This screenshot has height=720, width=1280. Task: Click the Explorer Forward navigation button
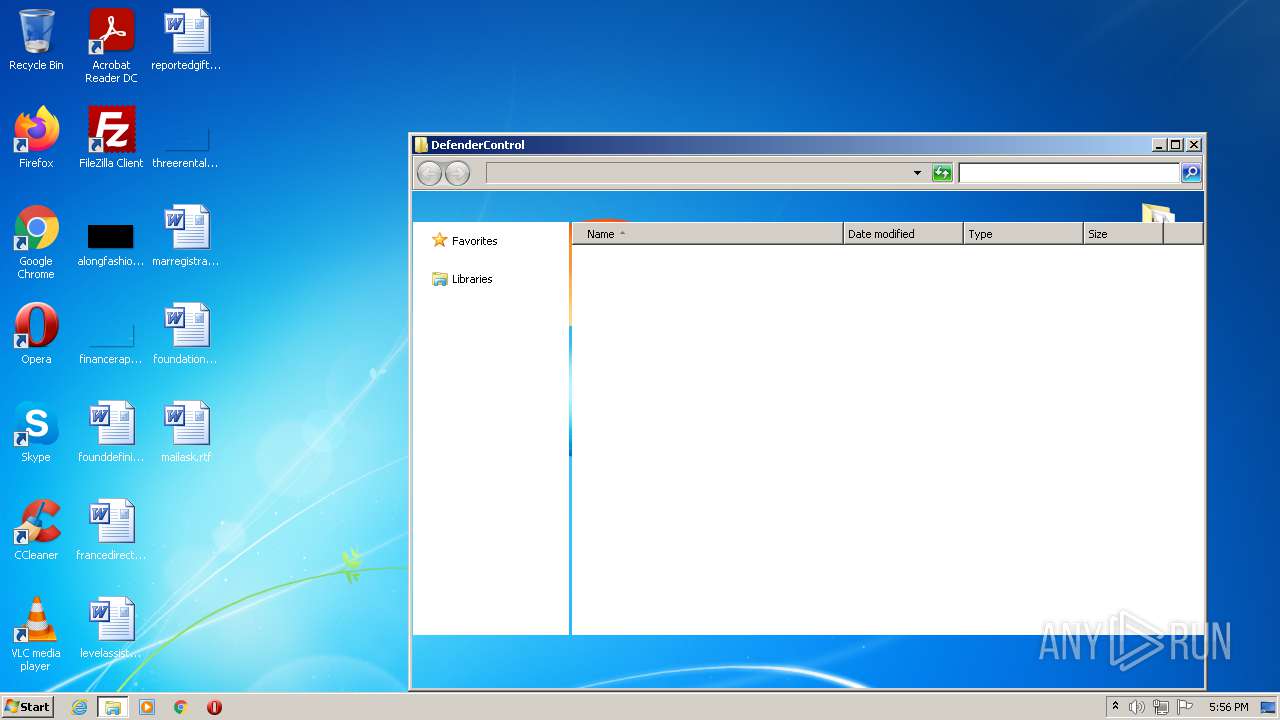pos(457,173)
